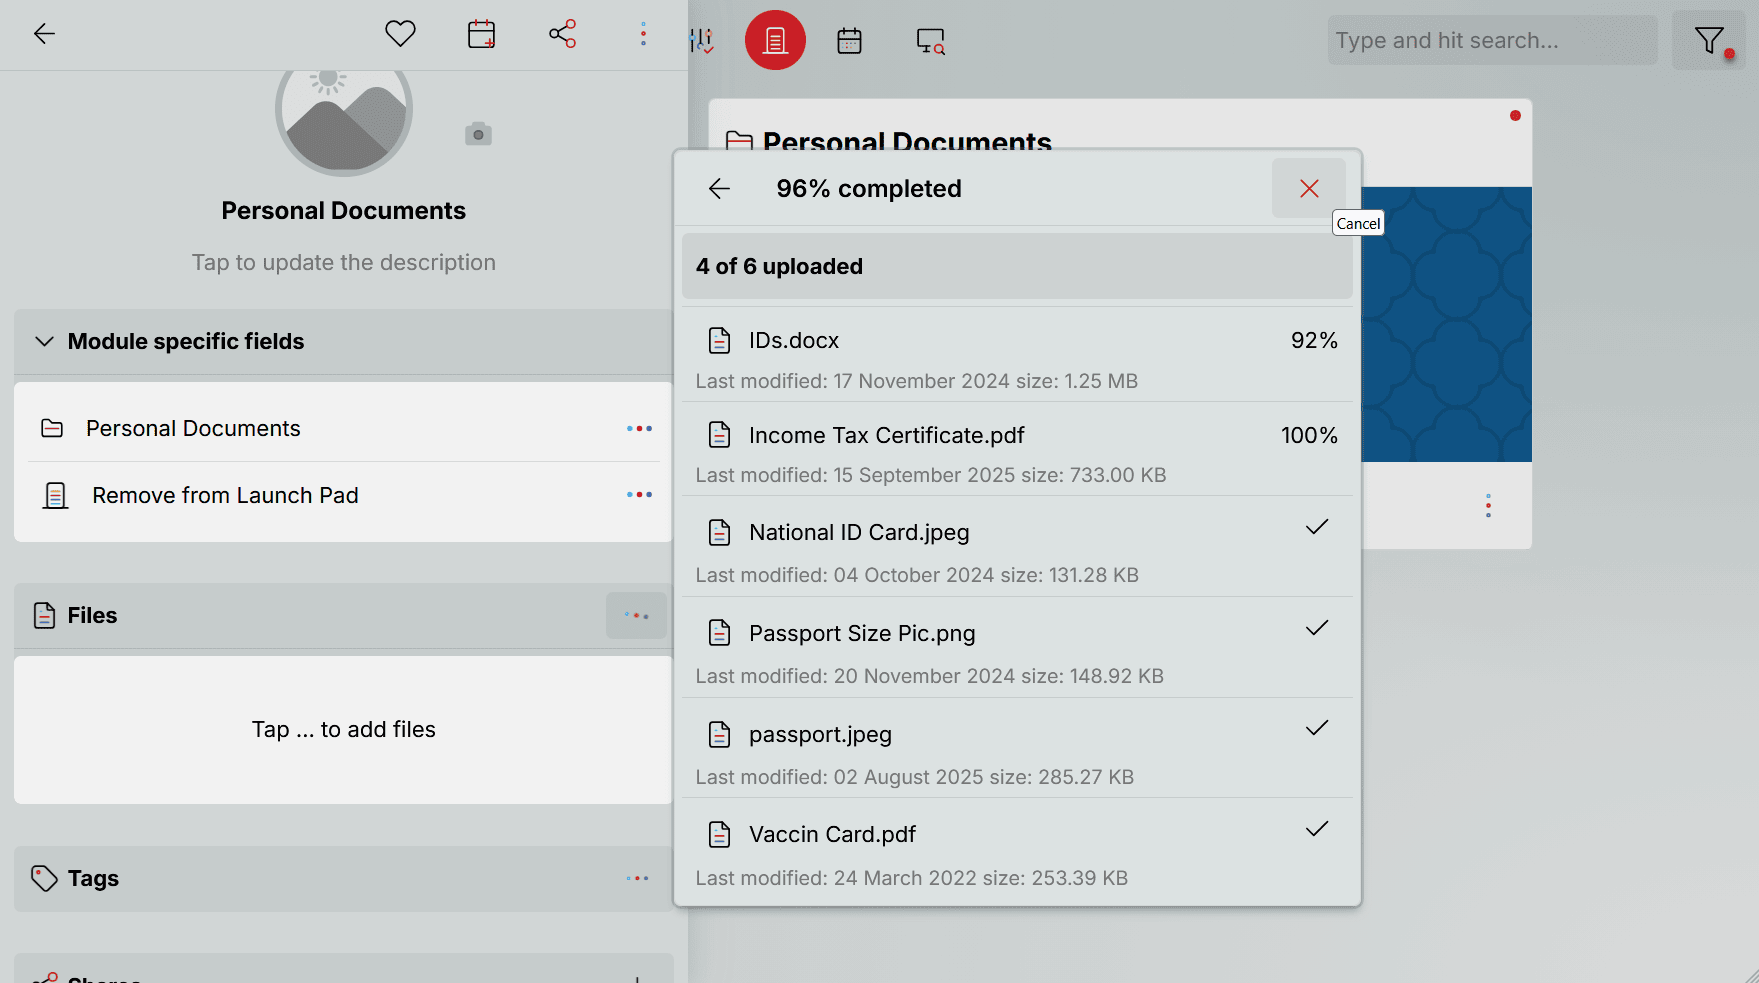Viewport: 1759px width, 983px height.
Task: Click the share icon at the top
Action: [x=563, y=33]
